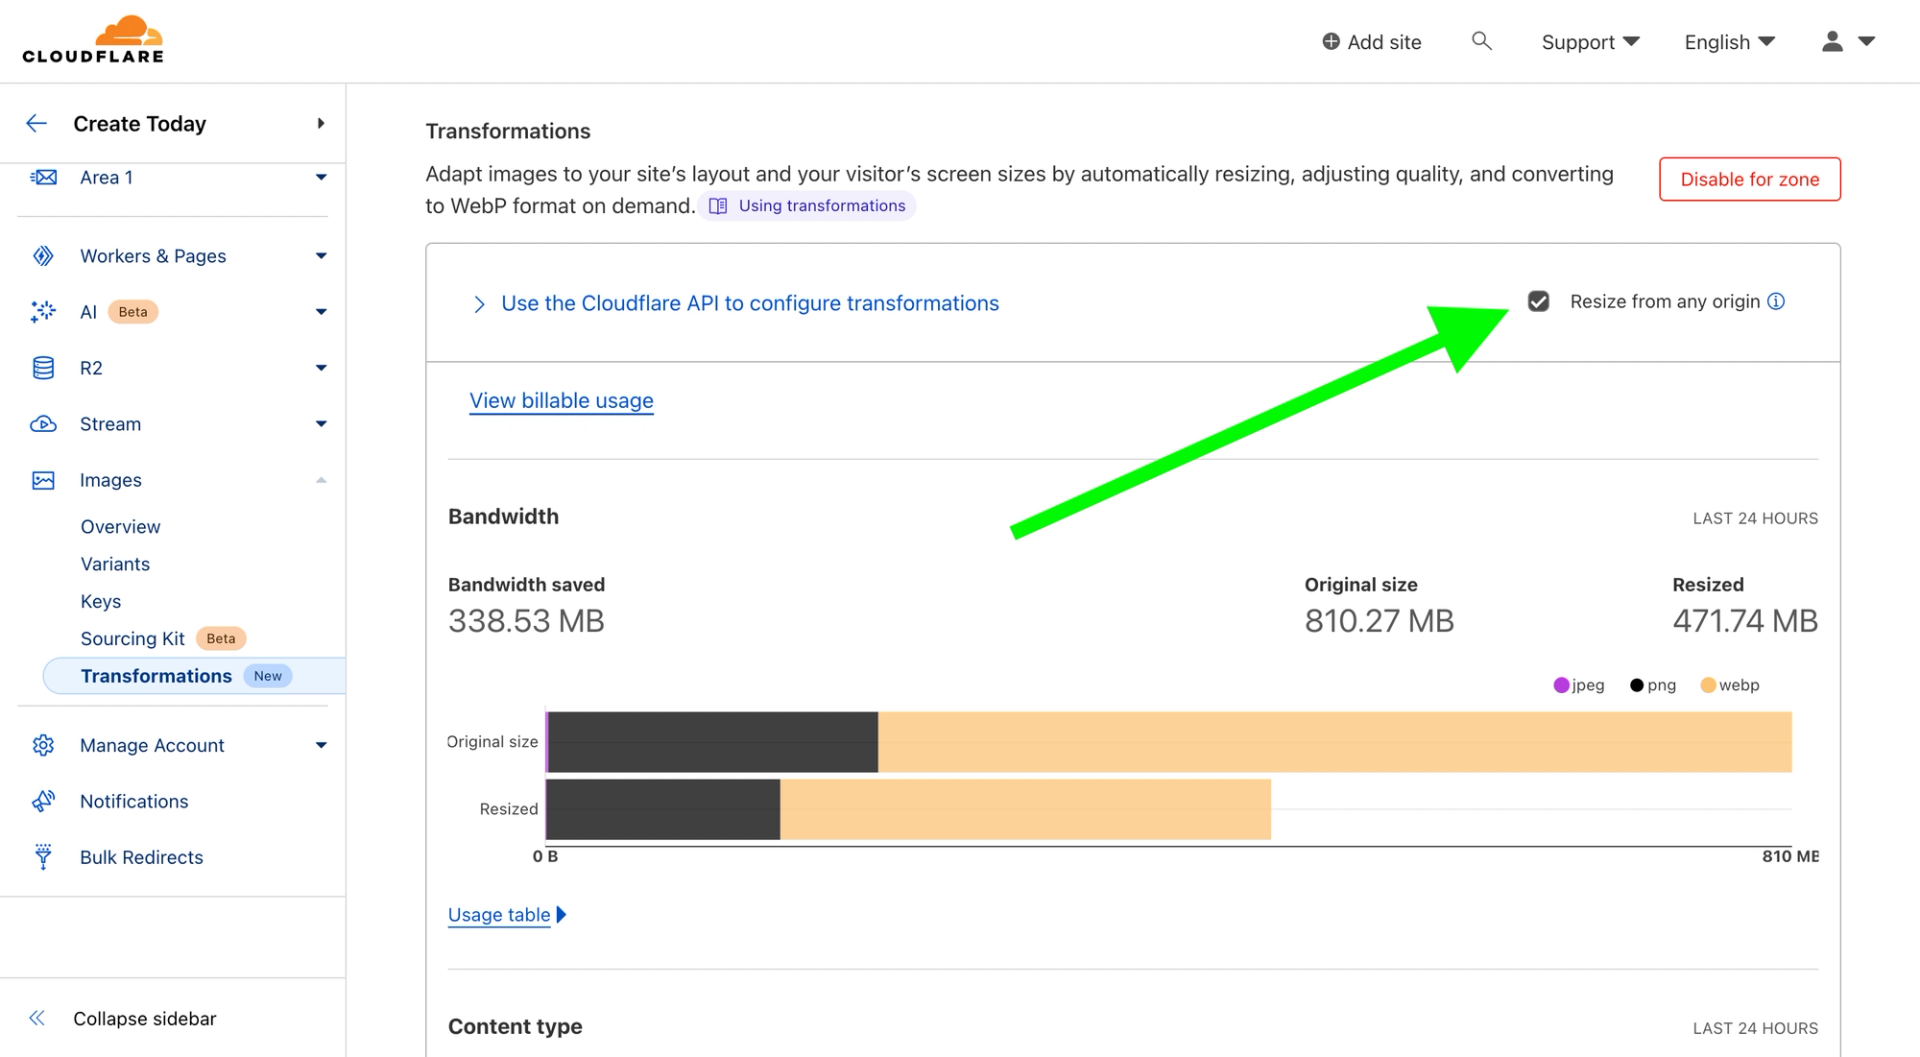Image resolution: width=1920 pixels, height=1057 pixels.
Task: Click the png legend black dot
Action: (1637, 685)
